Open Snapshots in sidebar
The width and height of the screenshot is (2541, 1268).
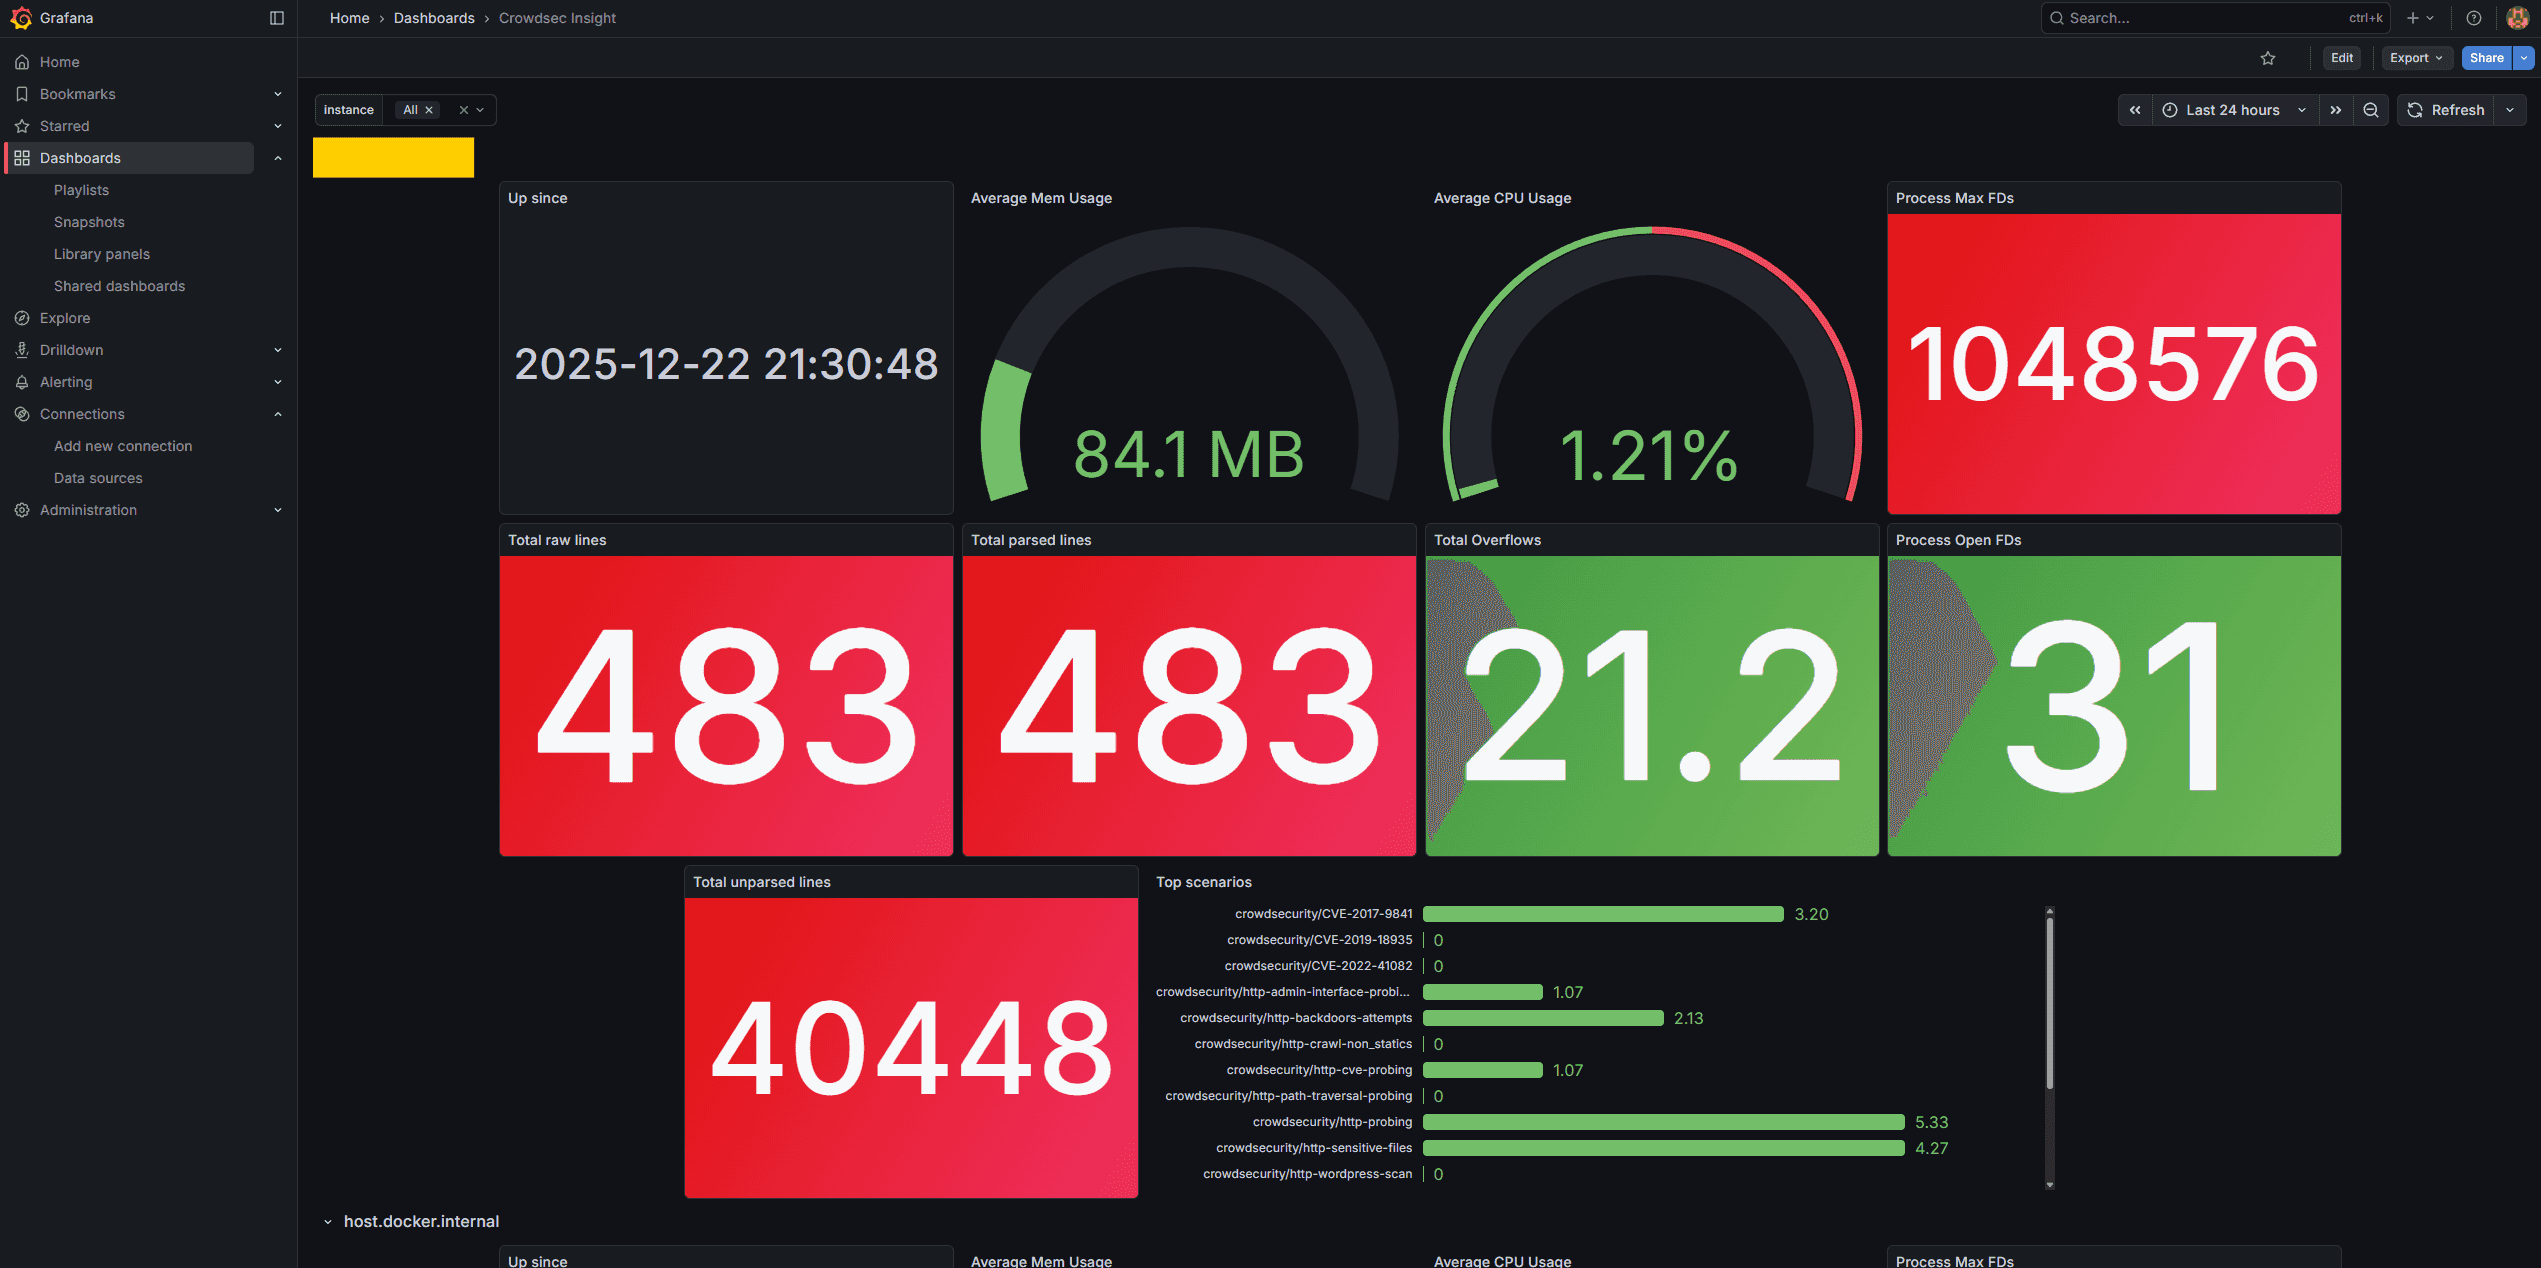[89, 222]
